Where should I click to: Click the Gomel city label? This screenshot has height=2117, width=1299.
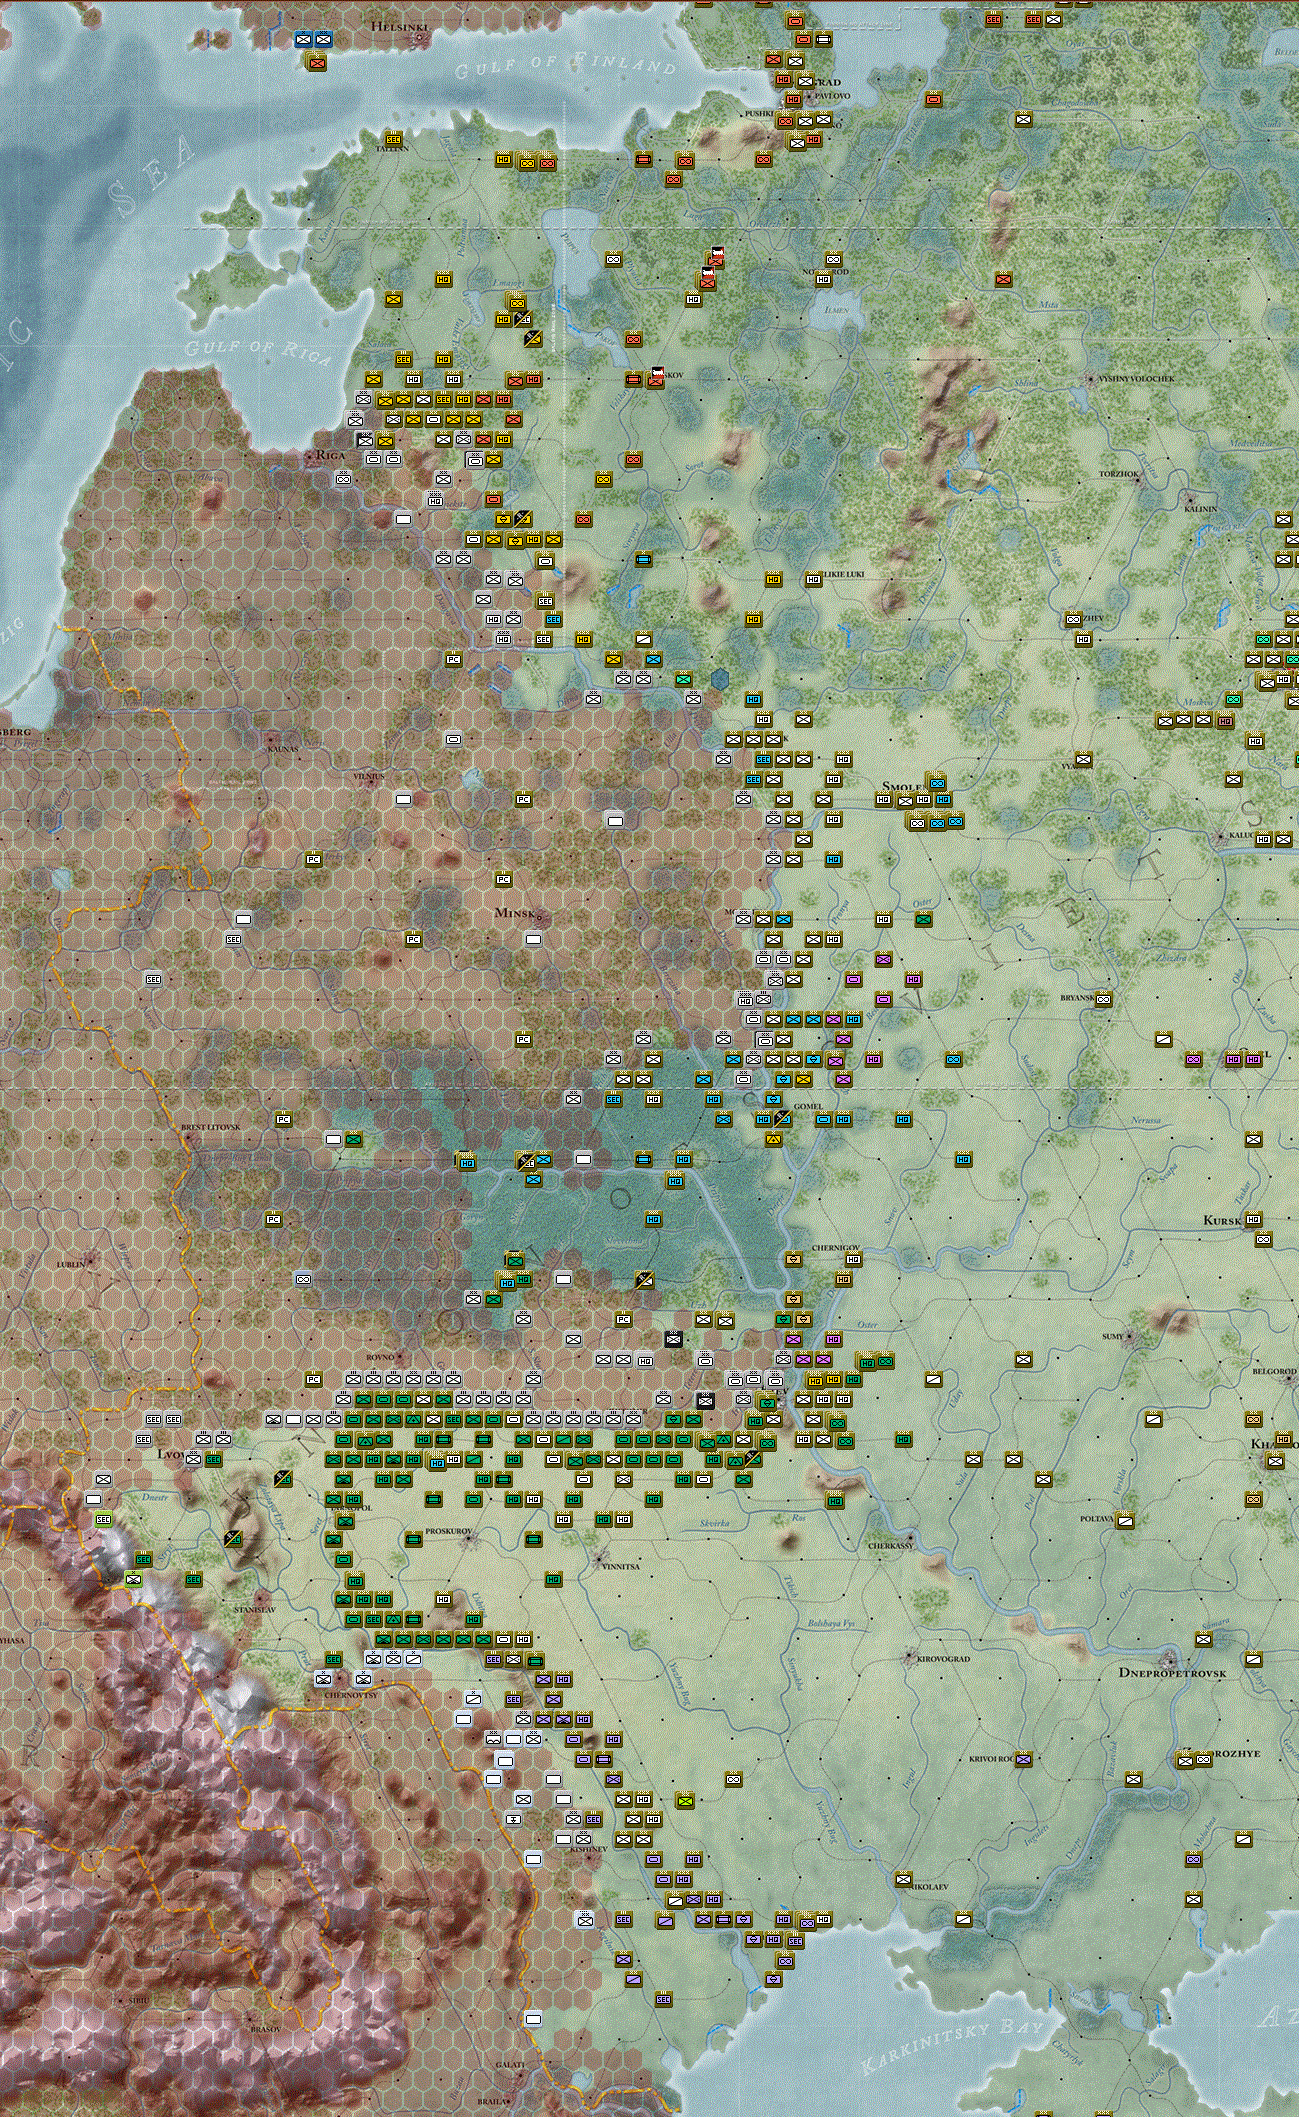(x=808, y=1106)
